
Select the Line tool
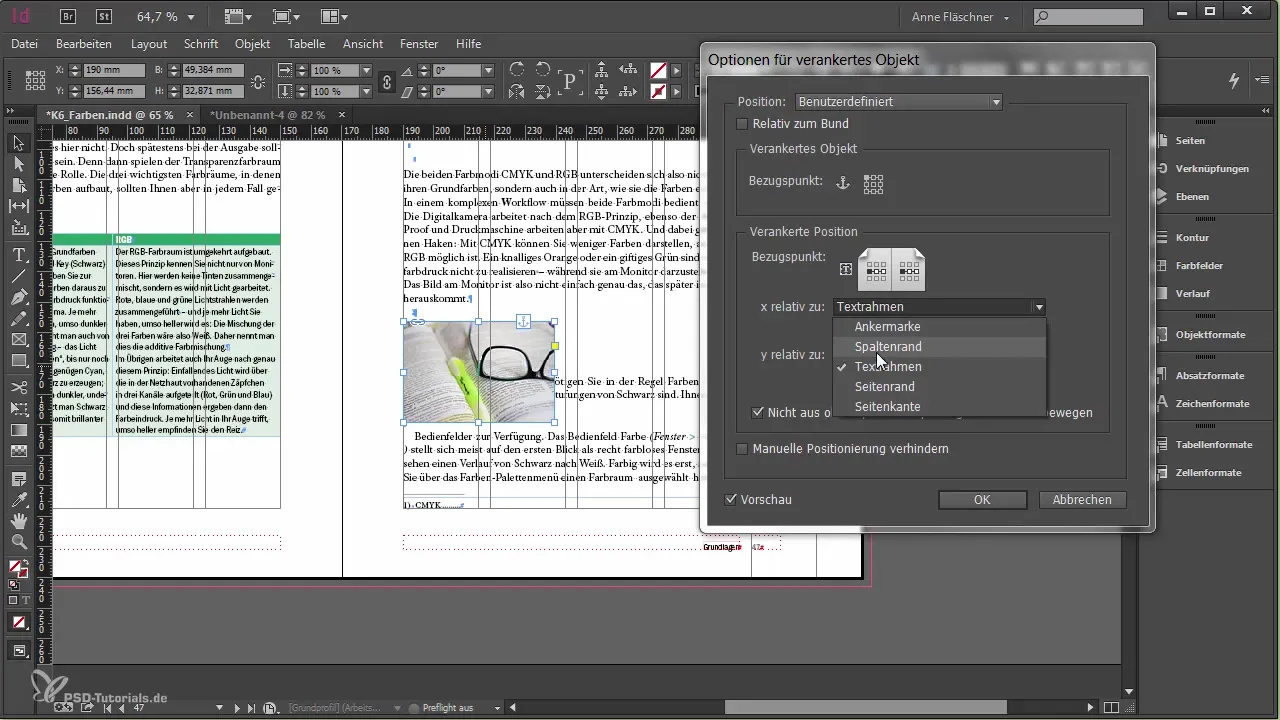[x=18, y=276]
